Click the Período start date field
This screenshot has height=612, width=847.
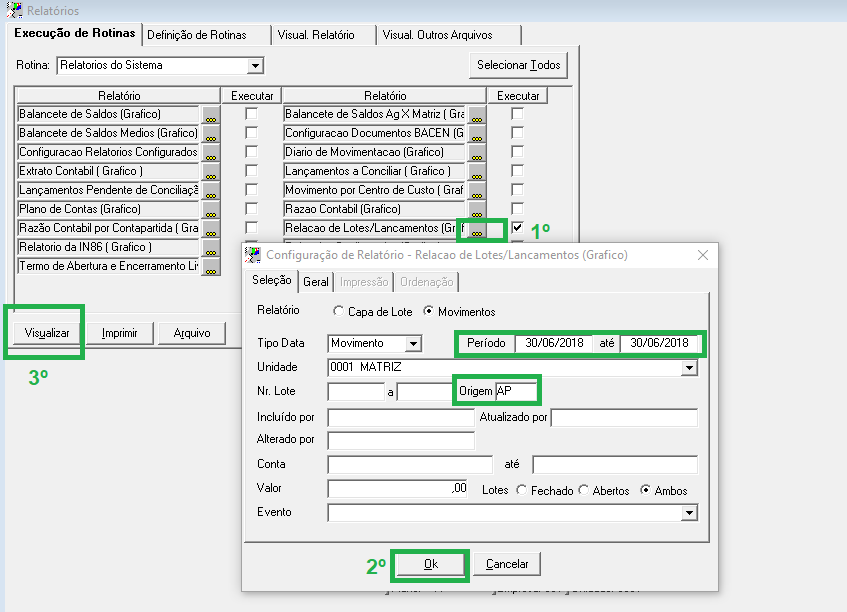pos(554,343)
